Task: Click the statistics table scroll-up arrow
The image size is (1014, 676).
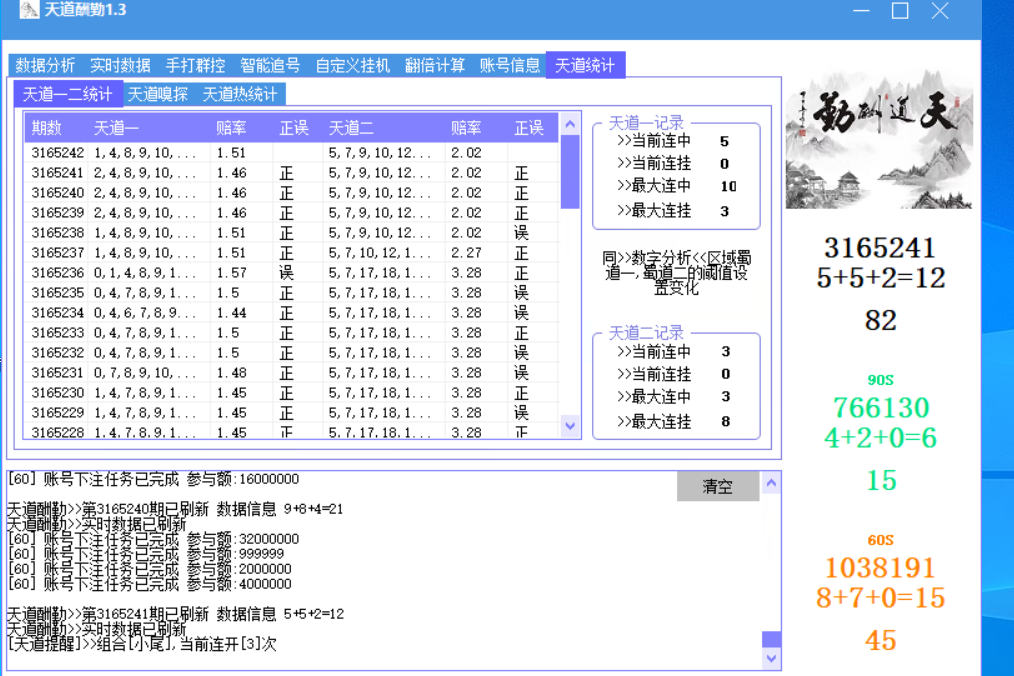Action: [x=570, y=124]
